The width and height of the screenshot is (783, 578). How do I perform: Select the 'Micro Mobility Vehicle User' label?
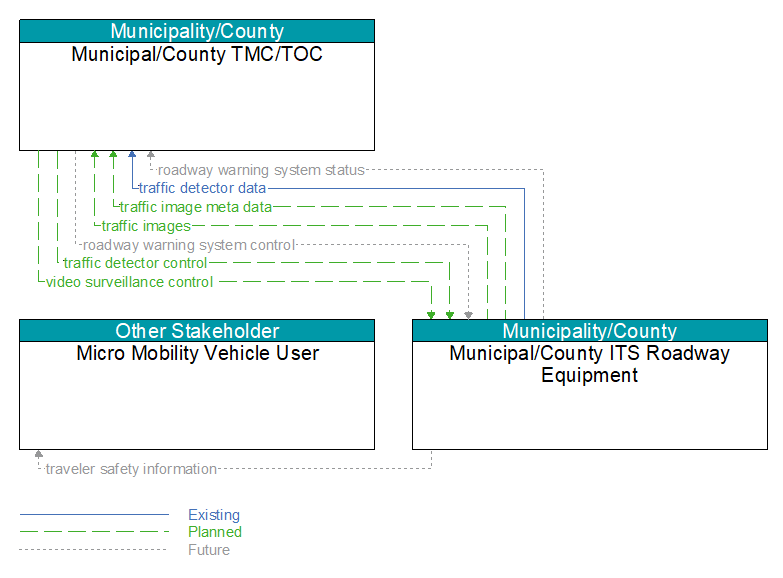(197, 353)
